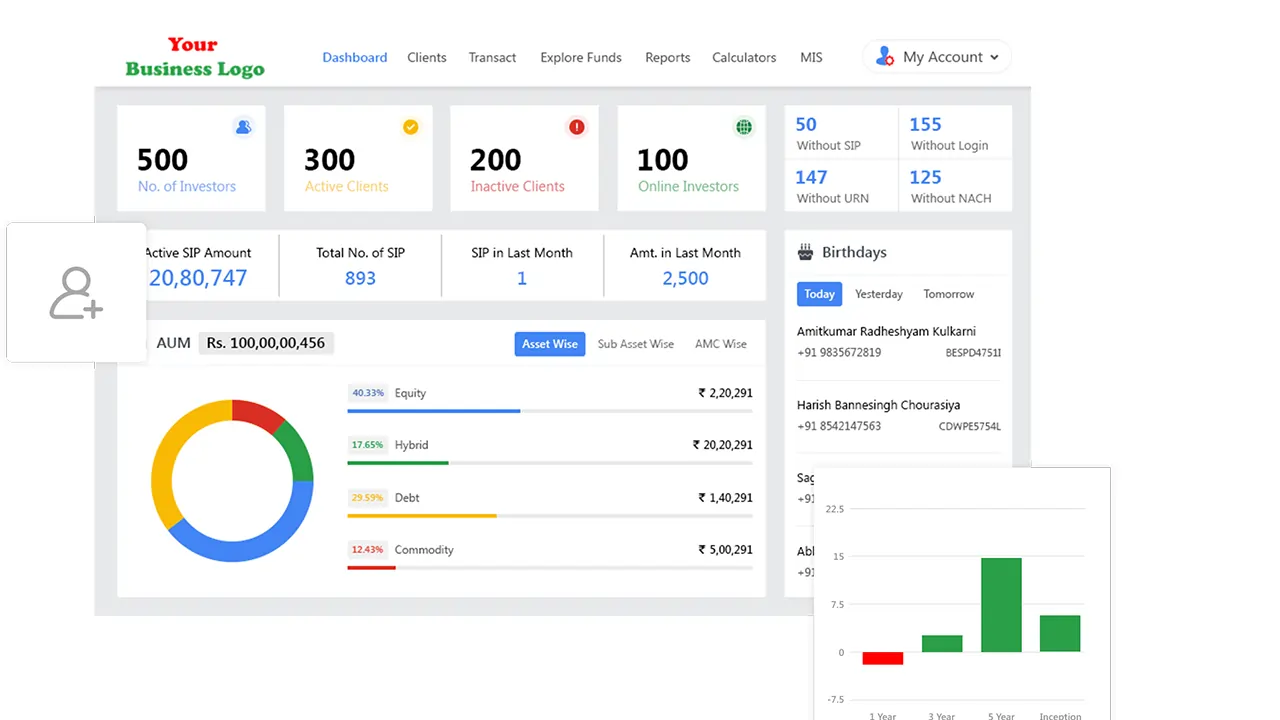Show Yesterday's birthdays tab
Screen dimensions: 1280x720
point(878,294)
